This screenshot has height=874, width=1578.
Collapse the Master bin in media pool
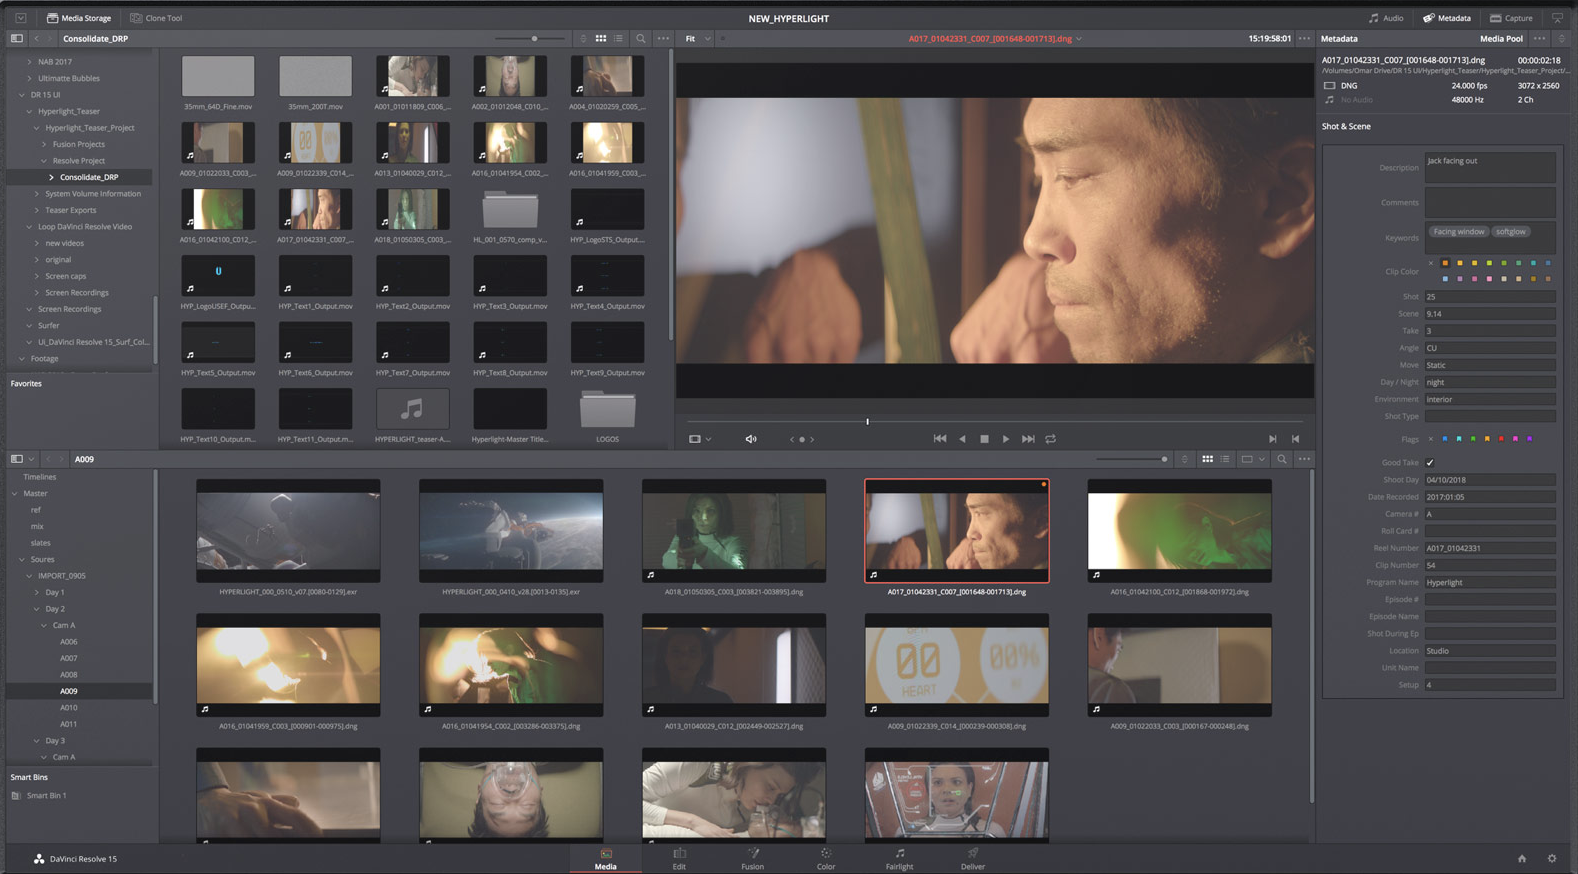(15, 494)
